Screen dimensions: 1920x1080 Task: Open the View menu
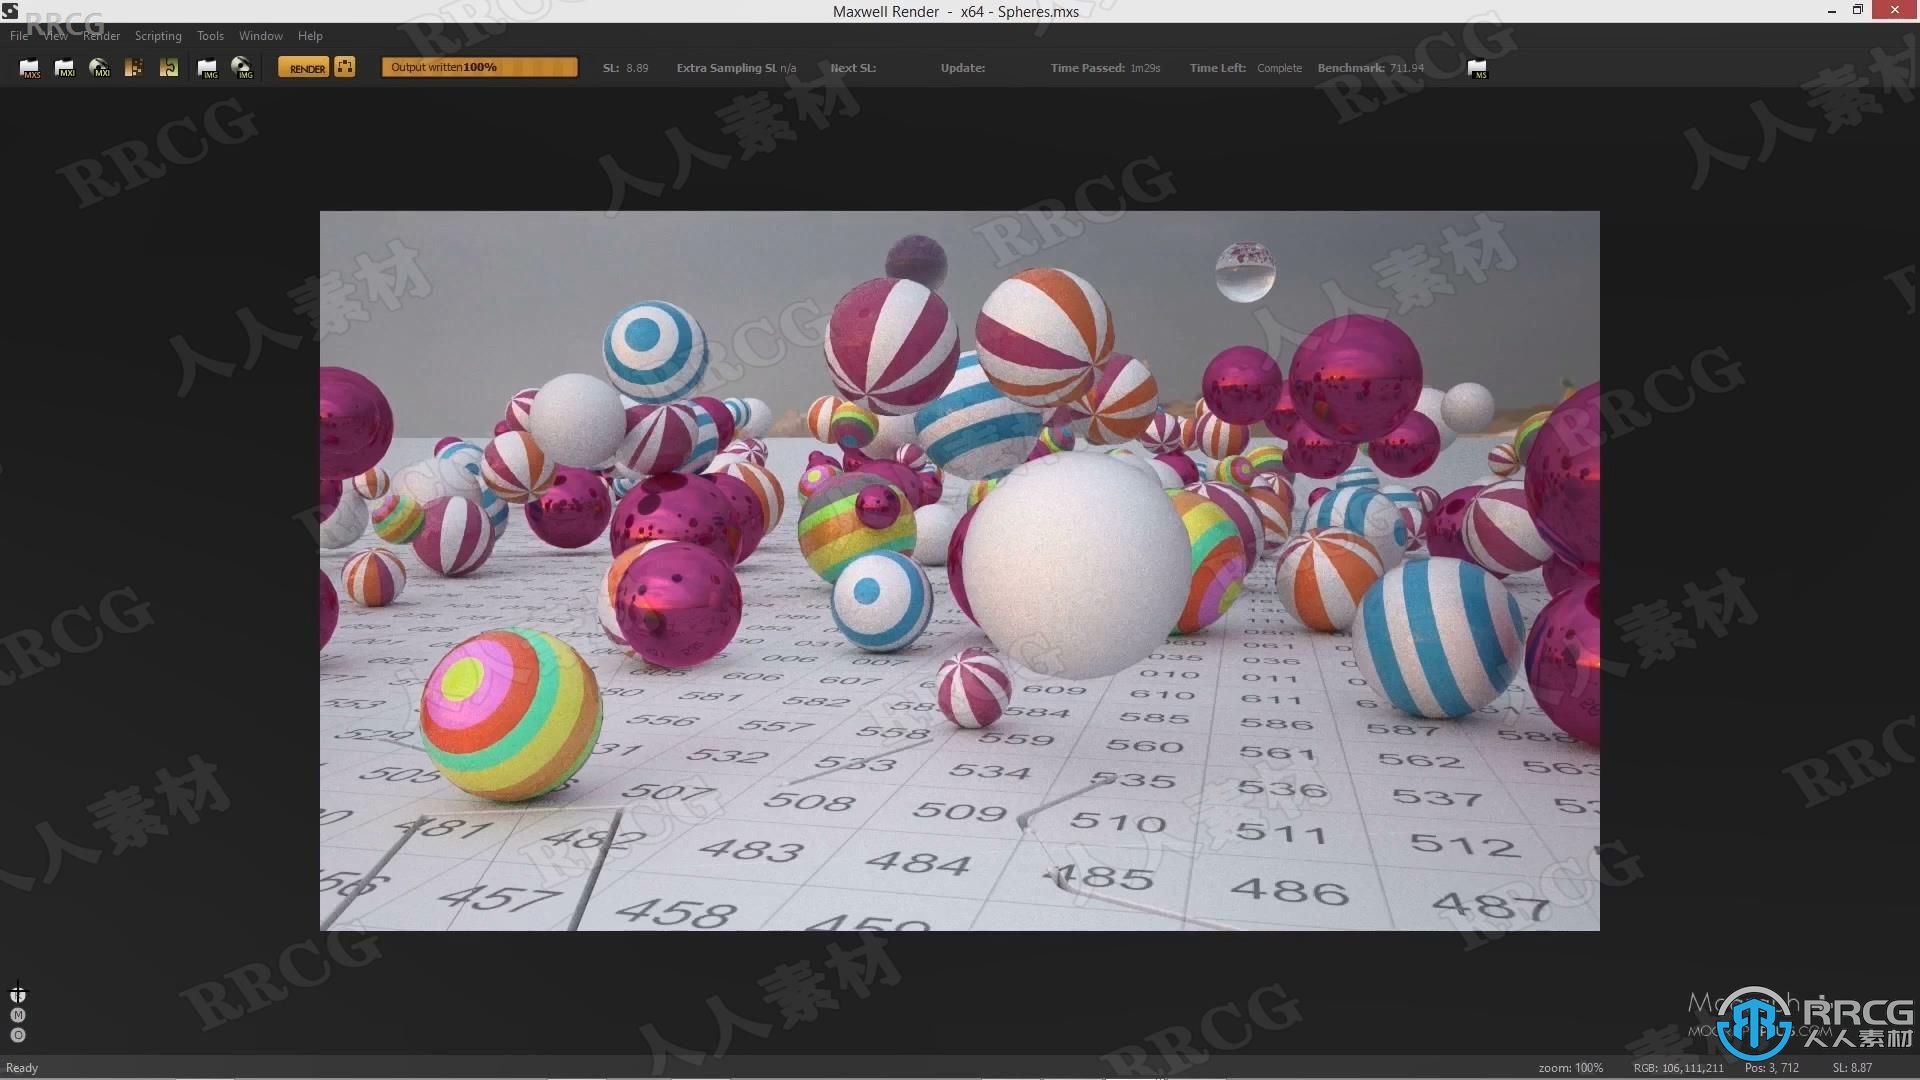pos(56,35)
